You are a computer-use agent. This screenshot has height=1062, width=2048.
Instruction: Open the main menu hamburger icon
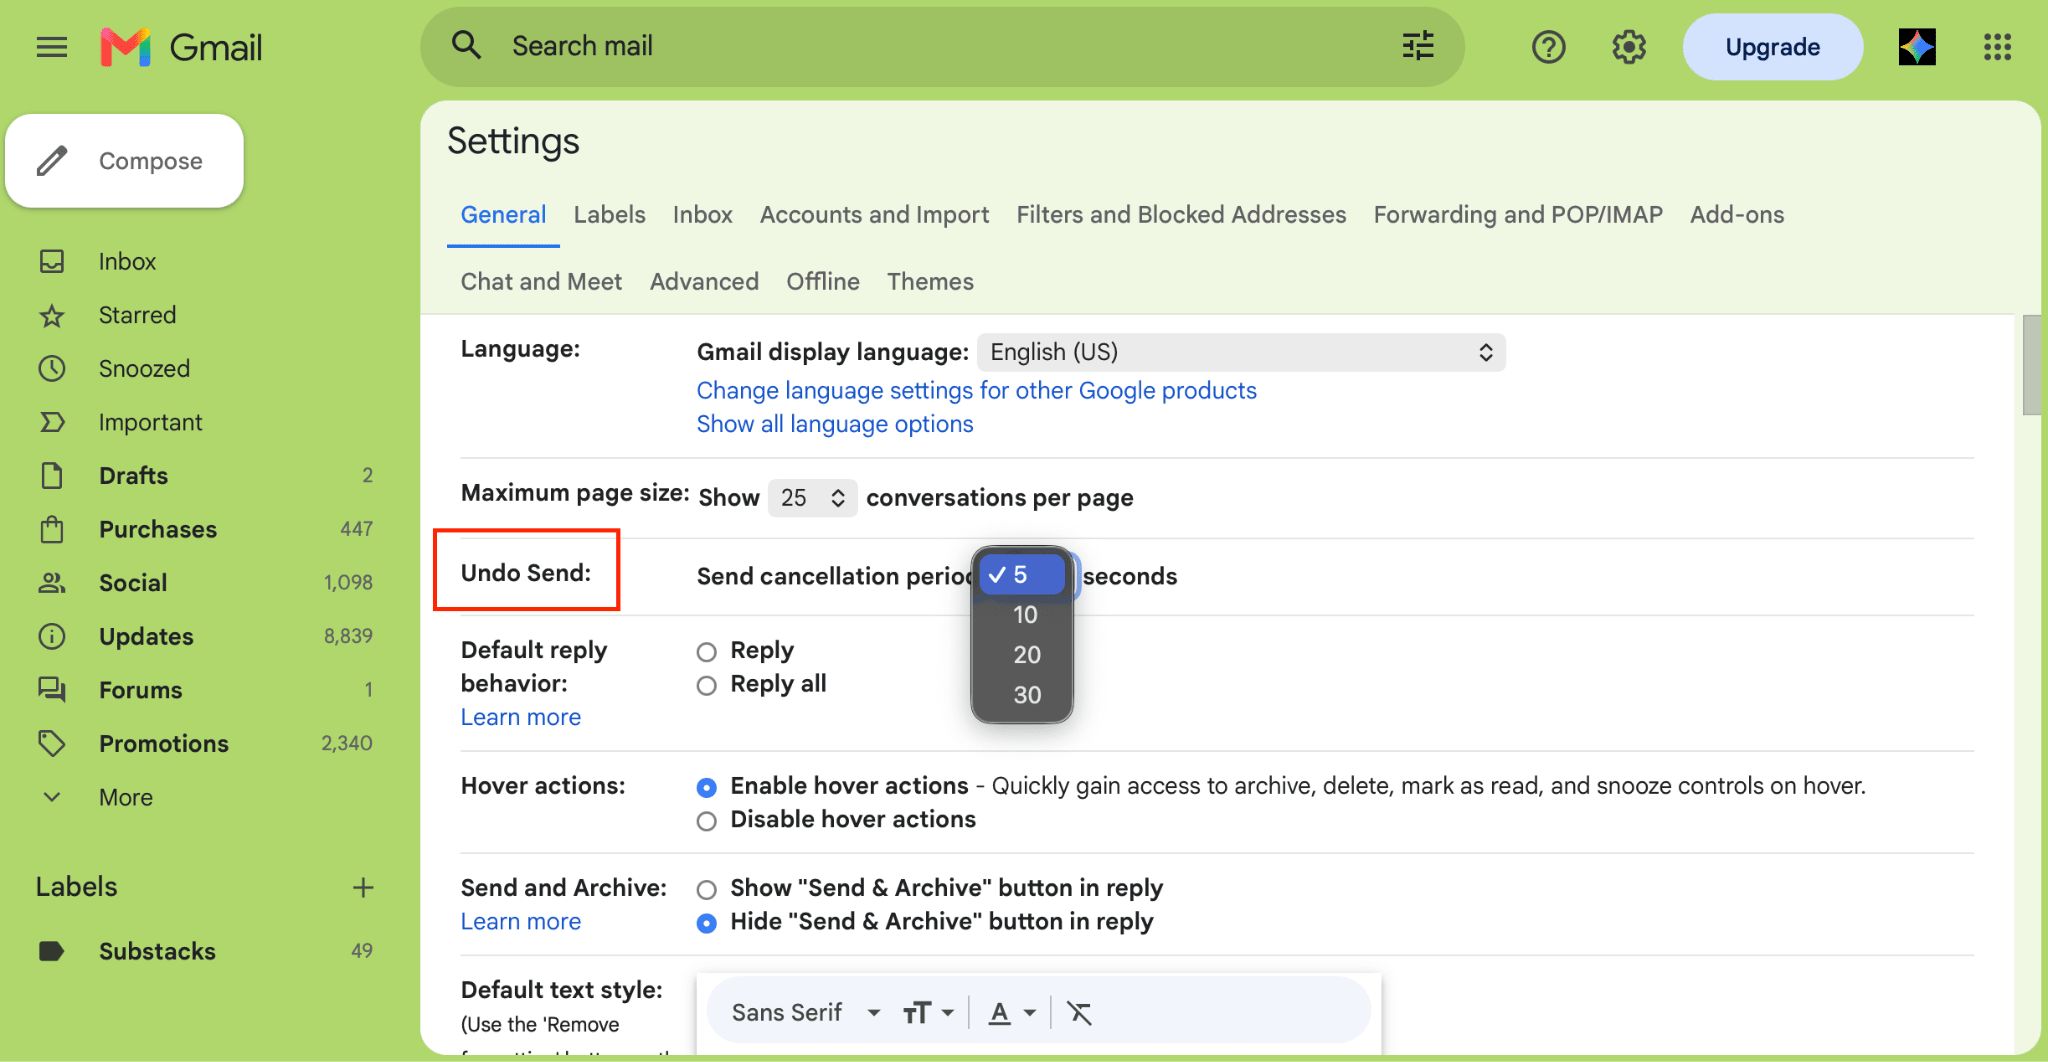click(x=52, y=47)
